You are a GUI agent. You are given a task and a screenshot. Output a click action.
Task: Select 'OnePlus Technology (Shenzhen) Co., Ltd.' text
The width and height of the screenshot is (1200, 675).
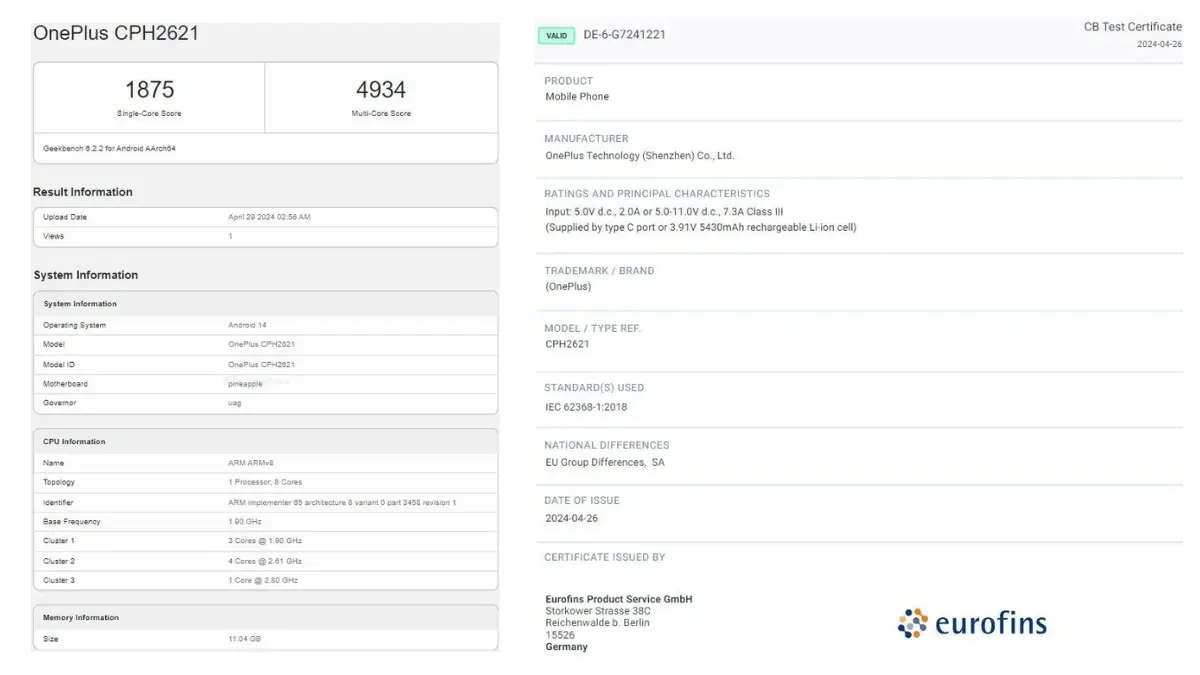640,156
